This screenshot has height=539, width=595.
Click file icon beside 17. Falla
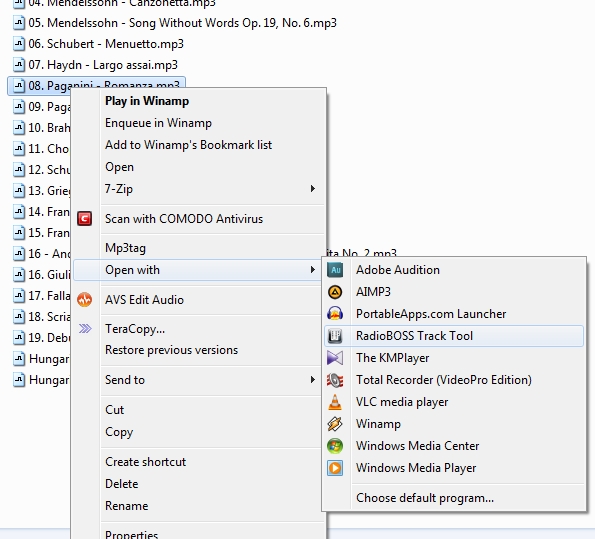[19, 296]
